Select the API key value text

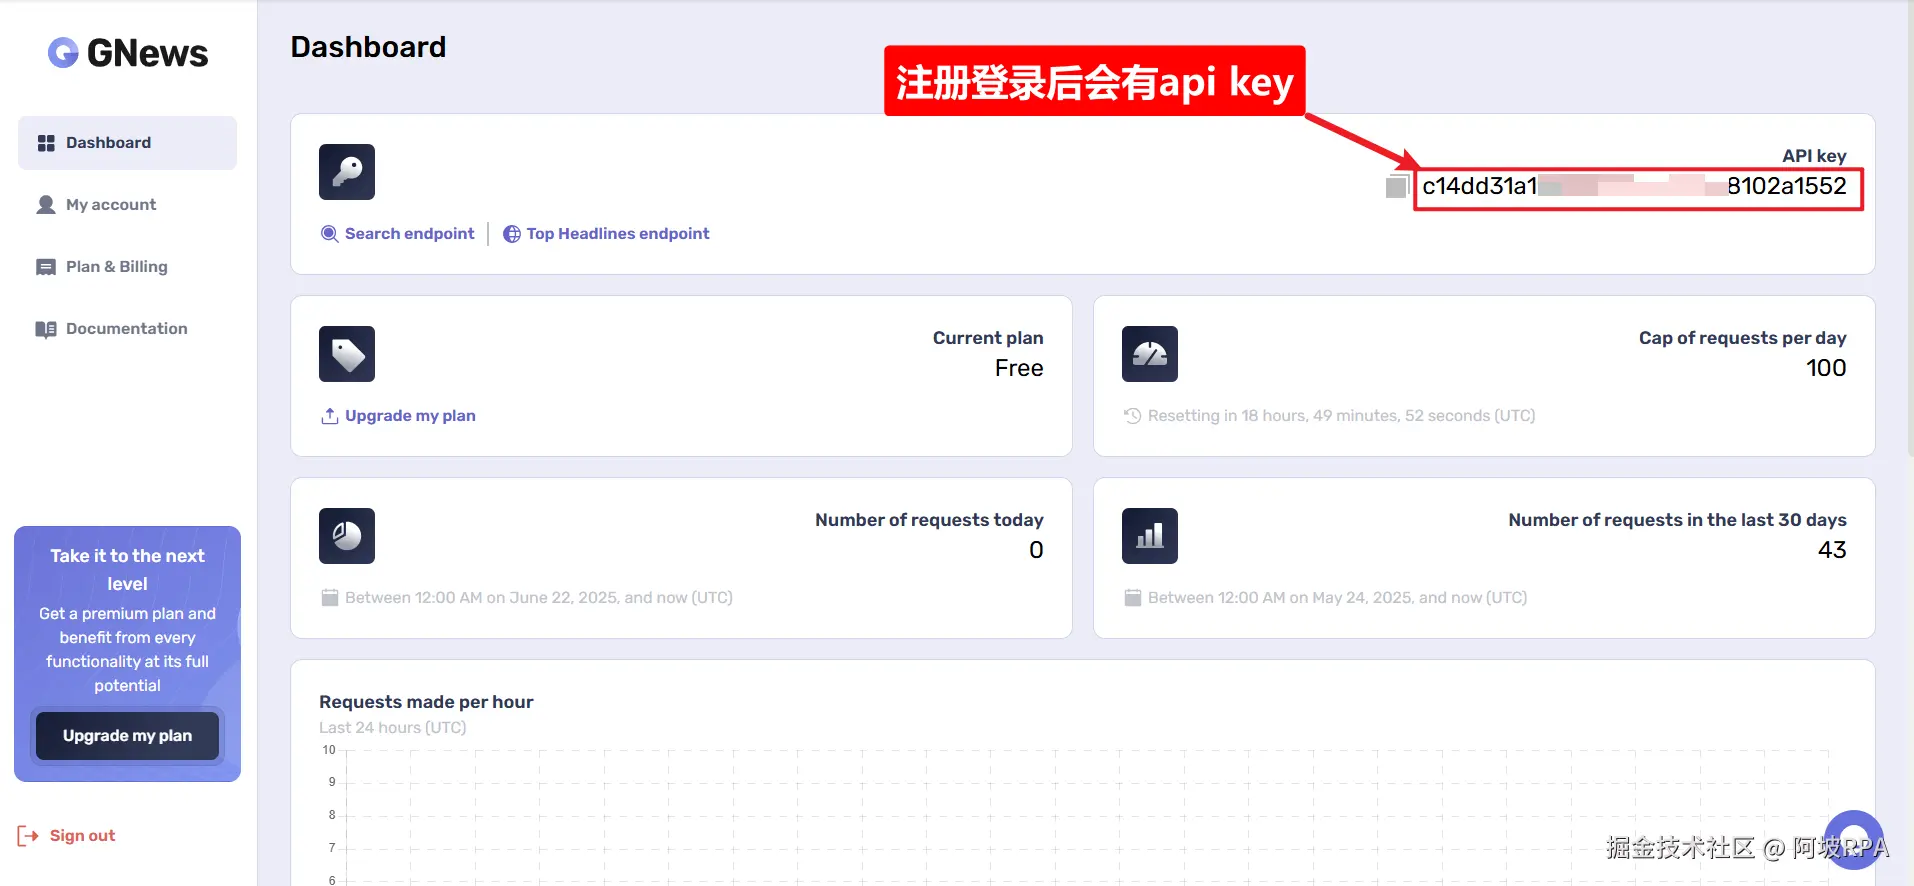pyautogui.click(x=1634, y=187)
